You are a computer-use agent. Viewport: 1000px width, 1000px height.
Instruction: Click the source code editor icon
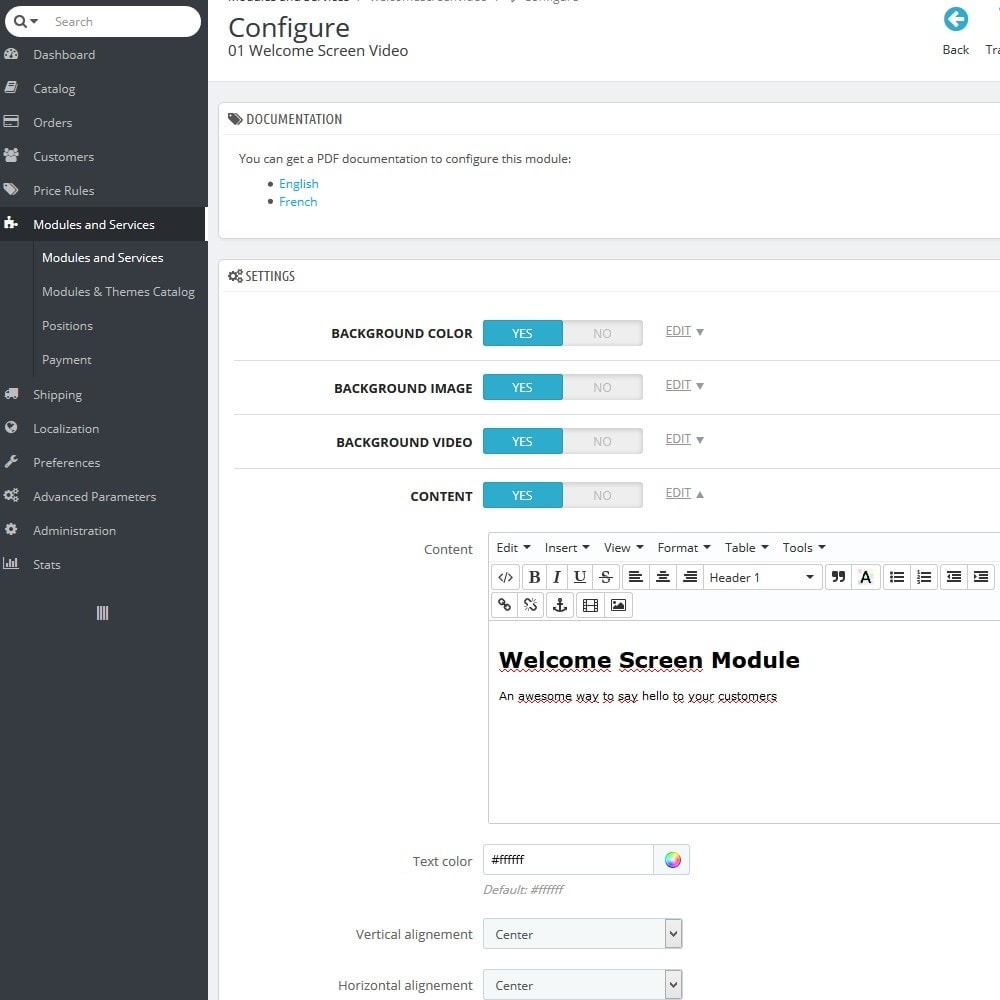(x=505, y=577)
